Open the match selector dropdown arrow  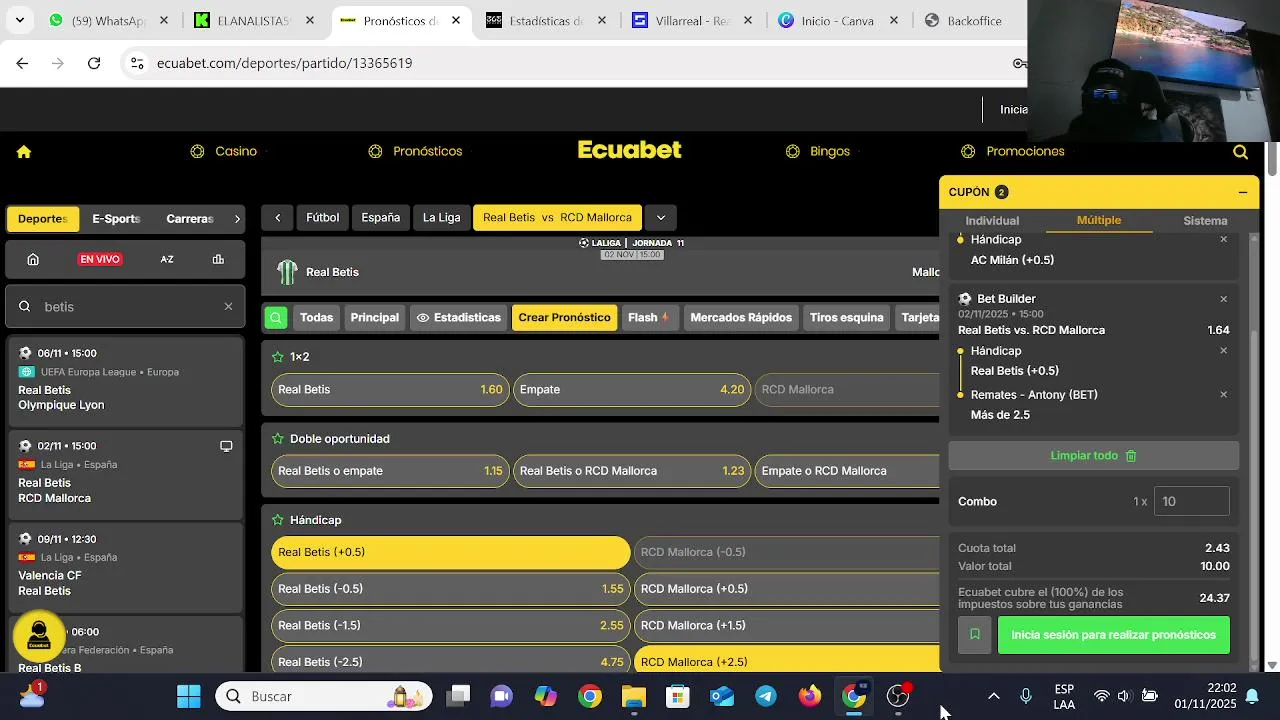coord(660,218)
